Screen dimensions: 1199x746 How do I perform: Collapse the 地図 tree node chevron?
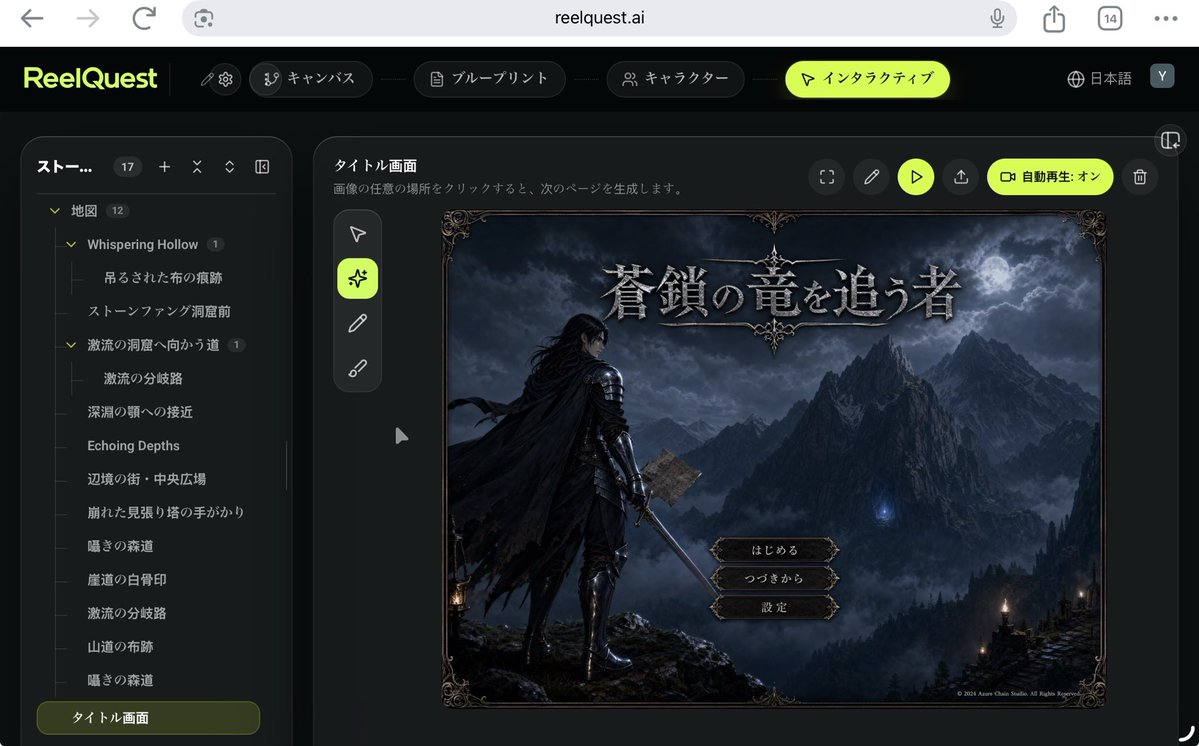54,210
